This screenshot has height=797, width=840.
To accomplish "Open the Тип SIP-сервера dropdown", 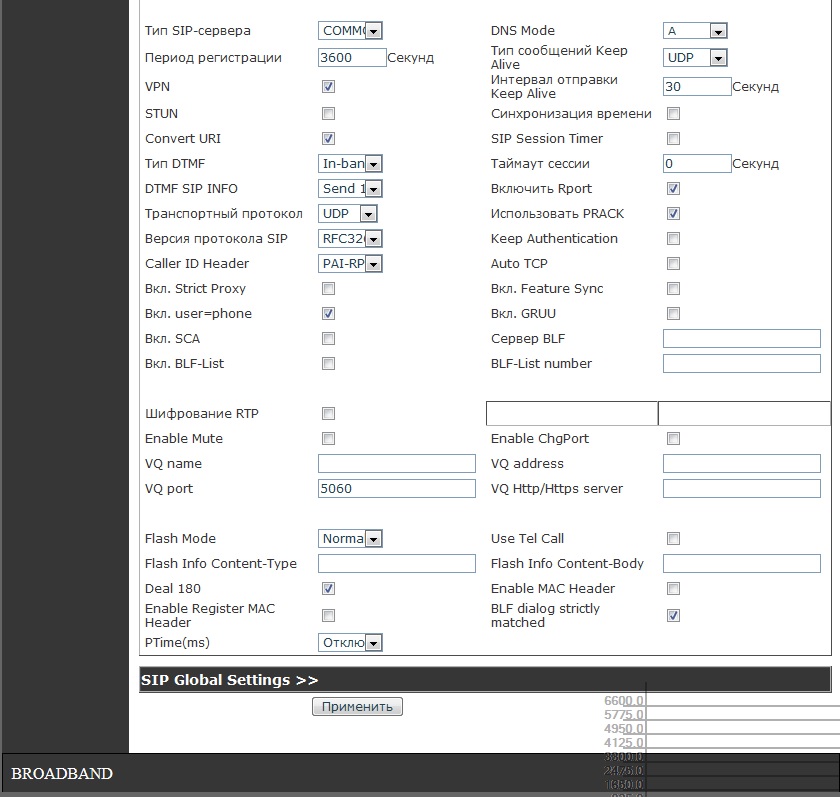I will (350, 31).
